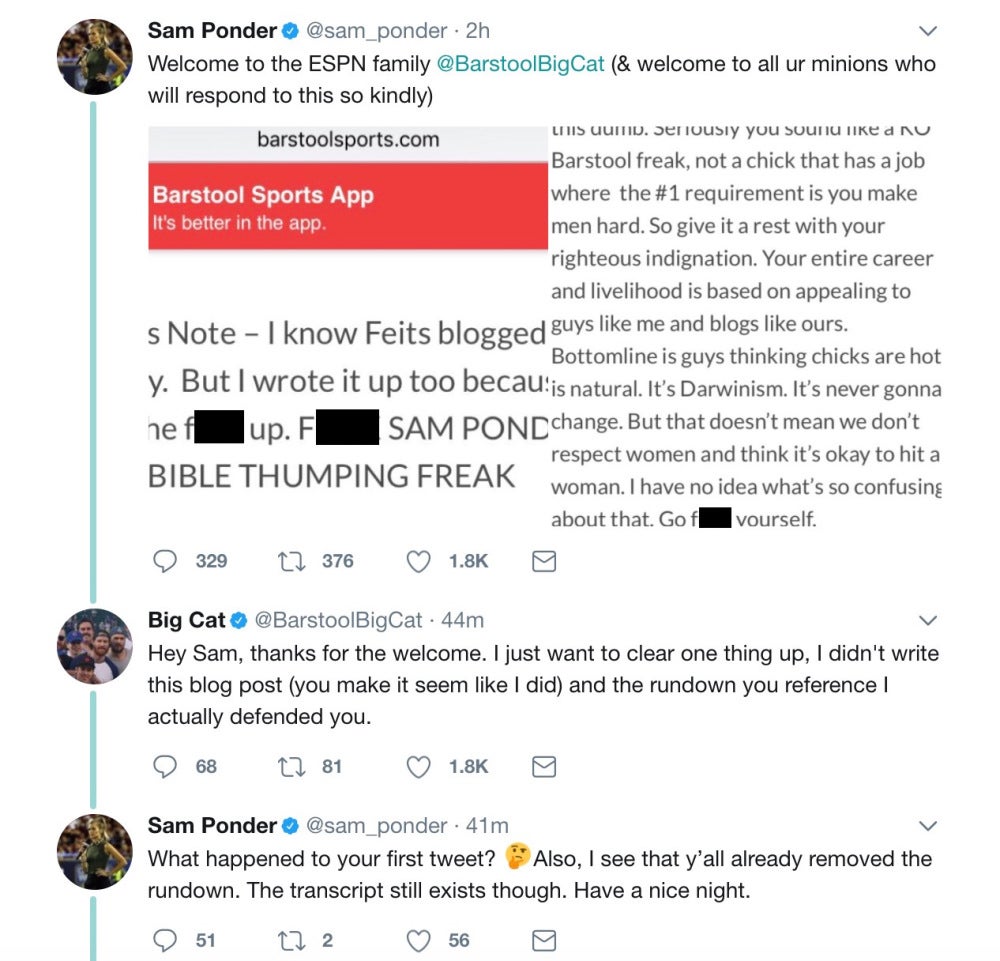The height and width of the screenshot is (961, 1000).
Task: Retweet Big Cat's reply showing 81
Action: (290, 766)
